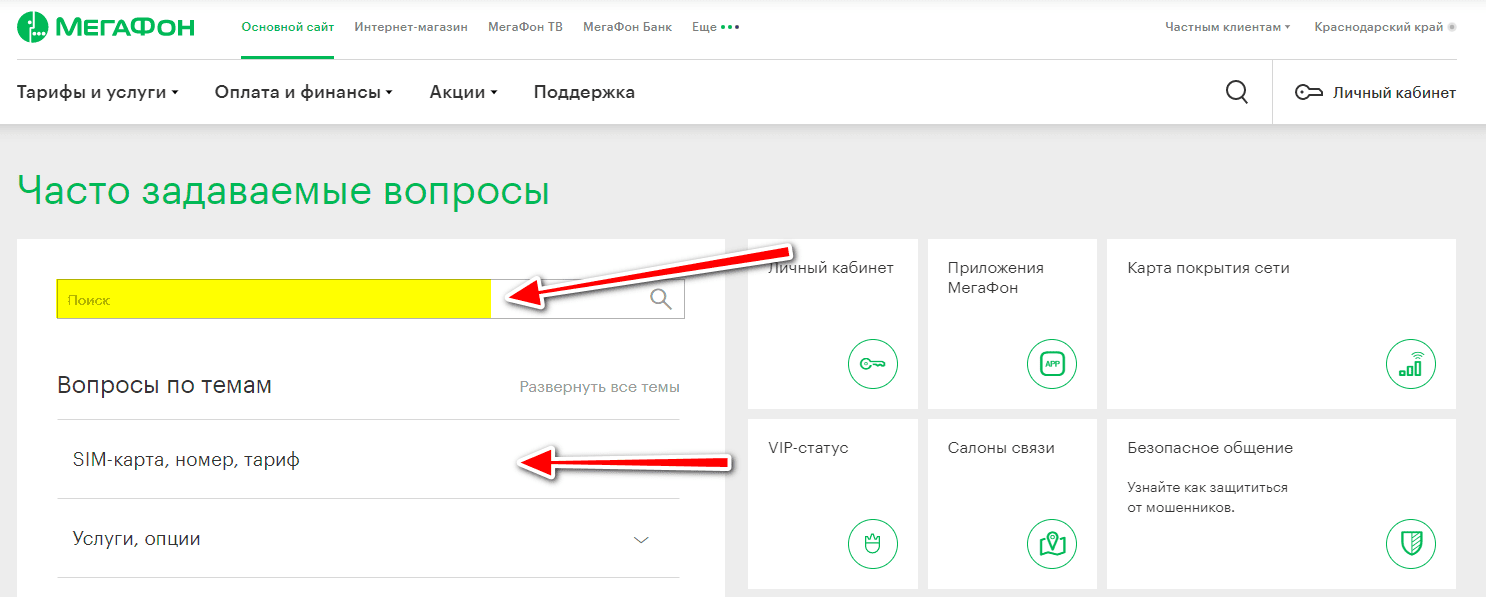Open Личный кабинет in the header
The width and height of the screenshot is (1486, 597).
tap(1375, 92)
